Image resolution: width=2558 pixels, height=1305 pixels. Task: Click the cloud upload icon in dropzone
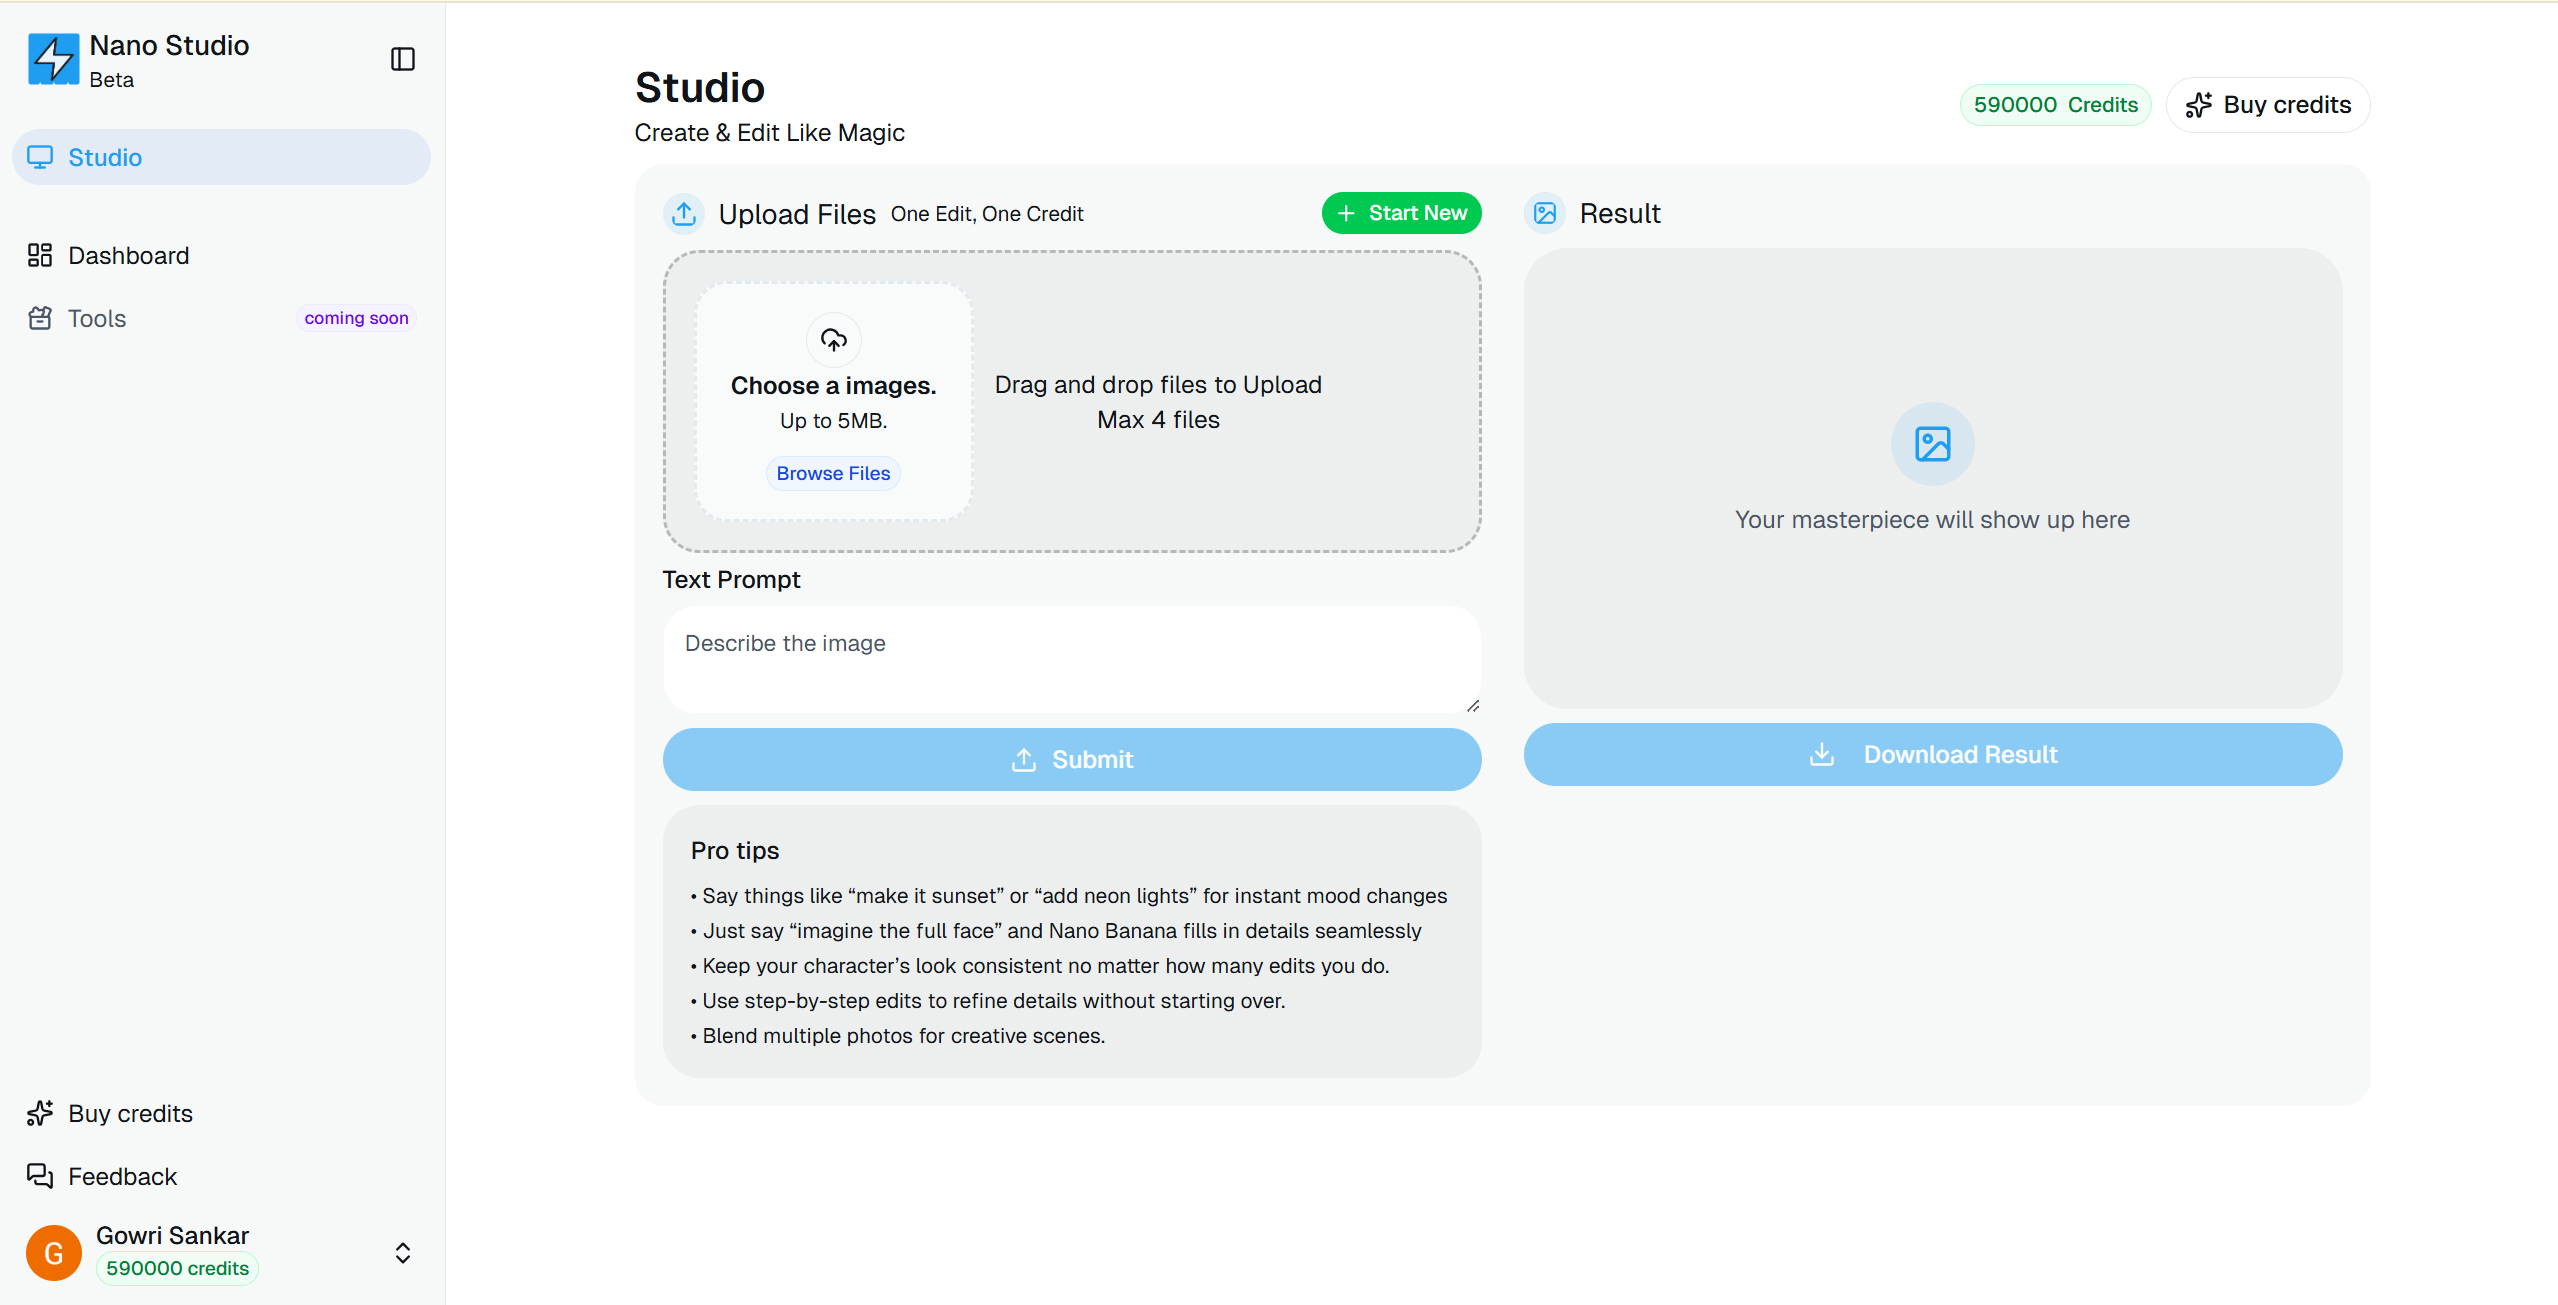coord(833,339)
